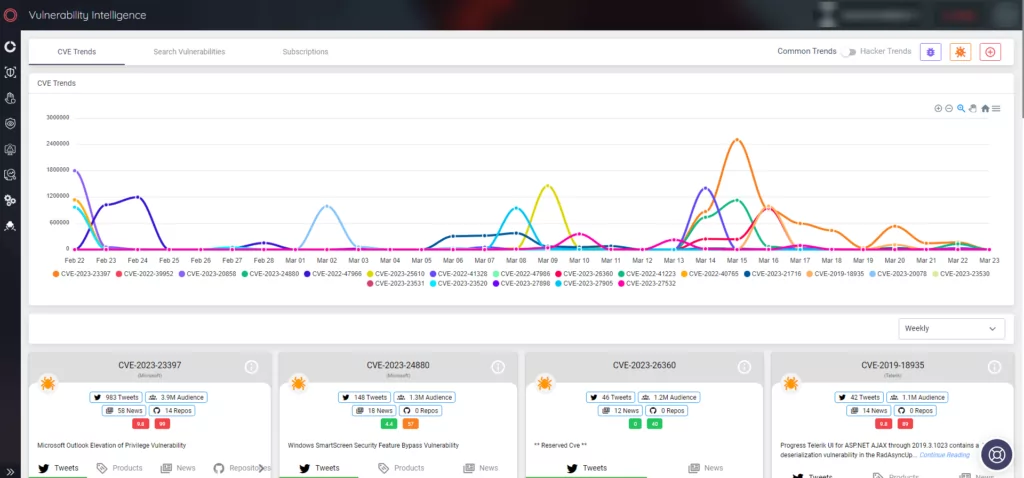Open the Weekly period dropdown
Screen dimensions: 1024x478
point(952,328)
